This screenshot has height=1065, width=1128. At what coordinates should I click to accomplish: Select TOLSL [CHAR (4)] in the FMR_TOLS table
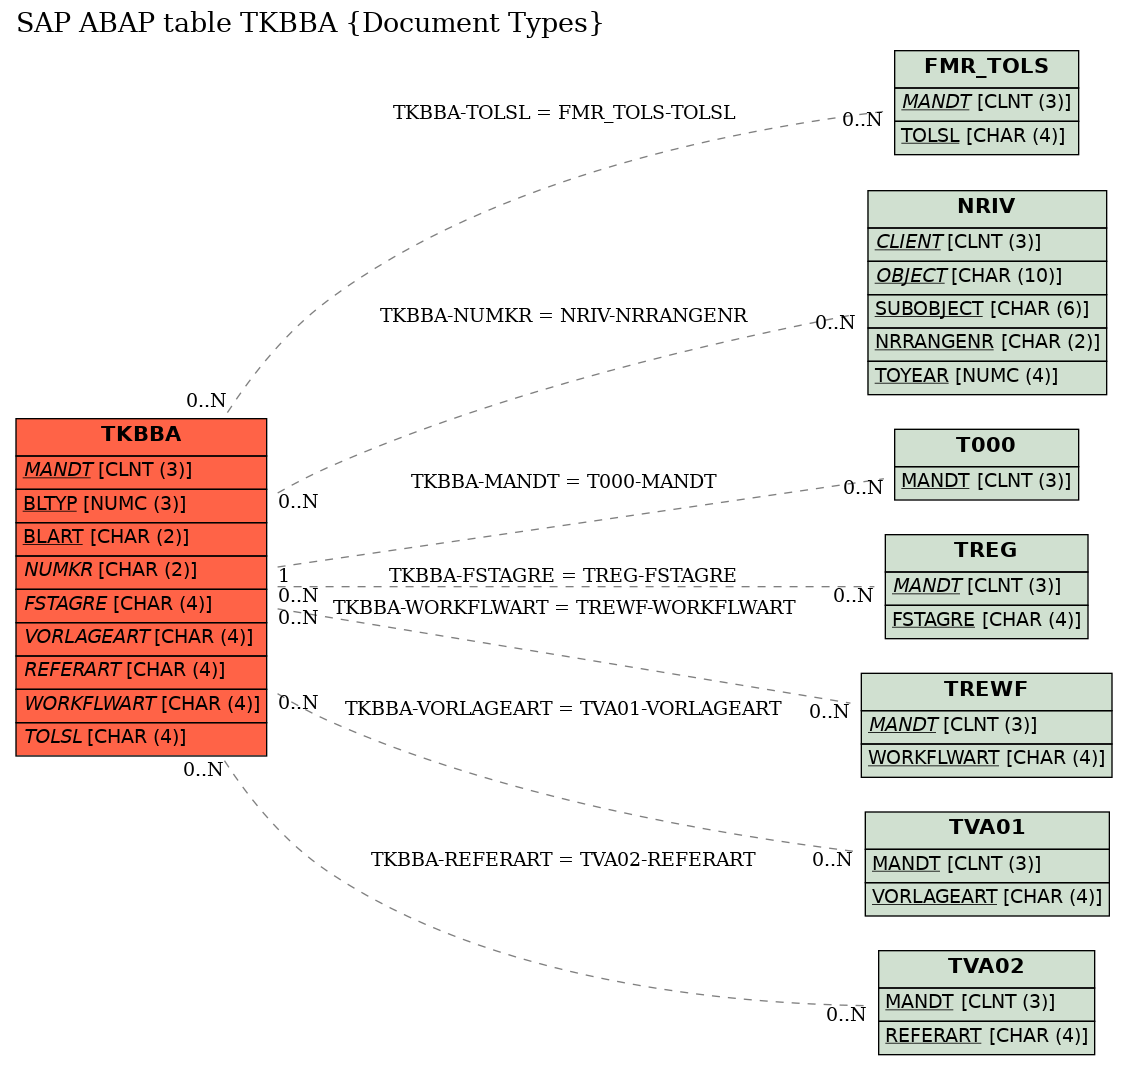coord(986,137)
